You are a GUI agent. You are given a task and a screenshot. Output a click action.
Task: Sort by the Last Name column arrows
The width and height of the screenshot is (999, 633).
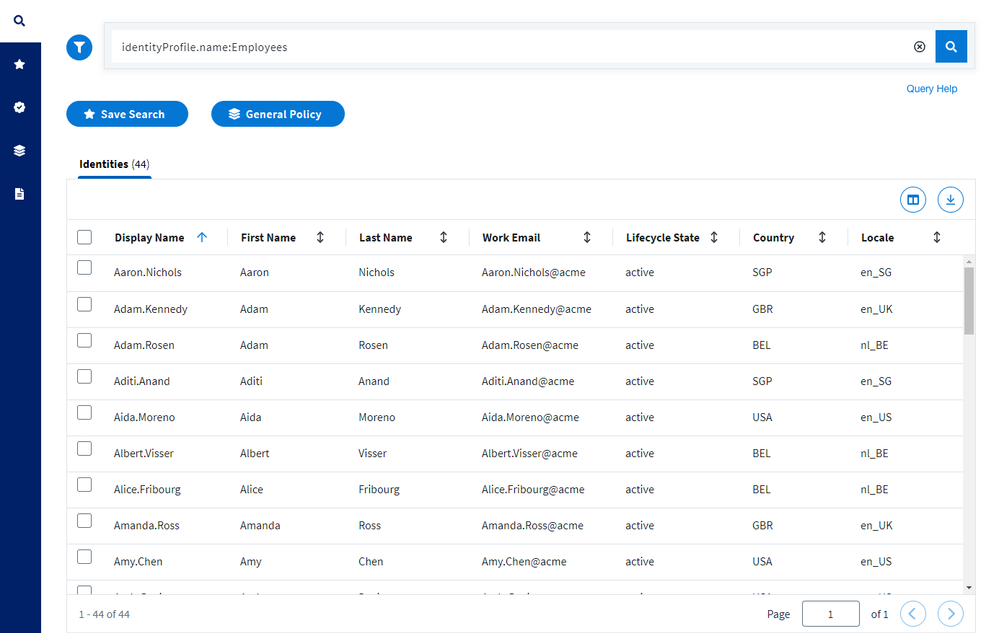click(x=443, y=237)
